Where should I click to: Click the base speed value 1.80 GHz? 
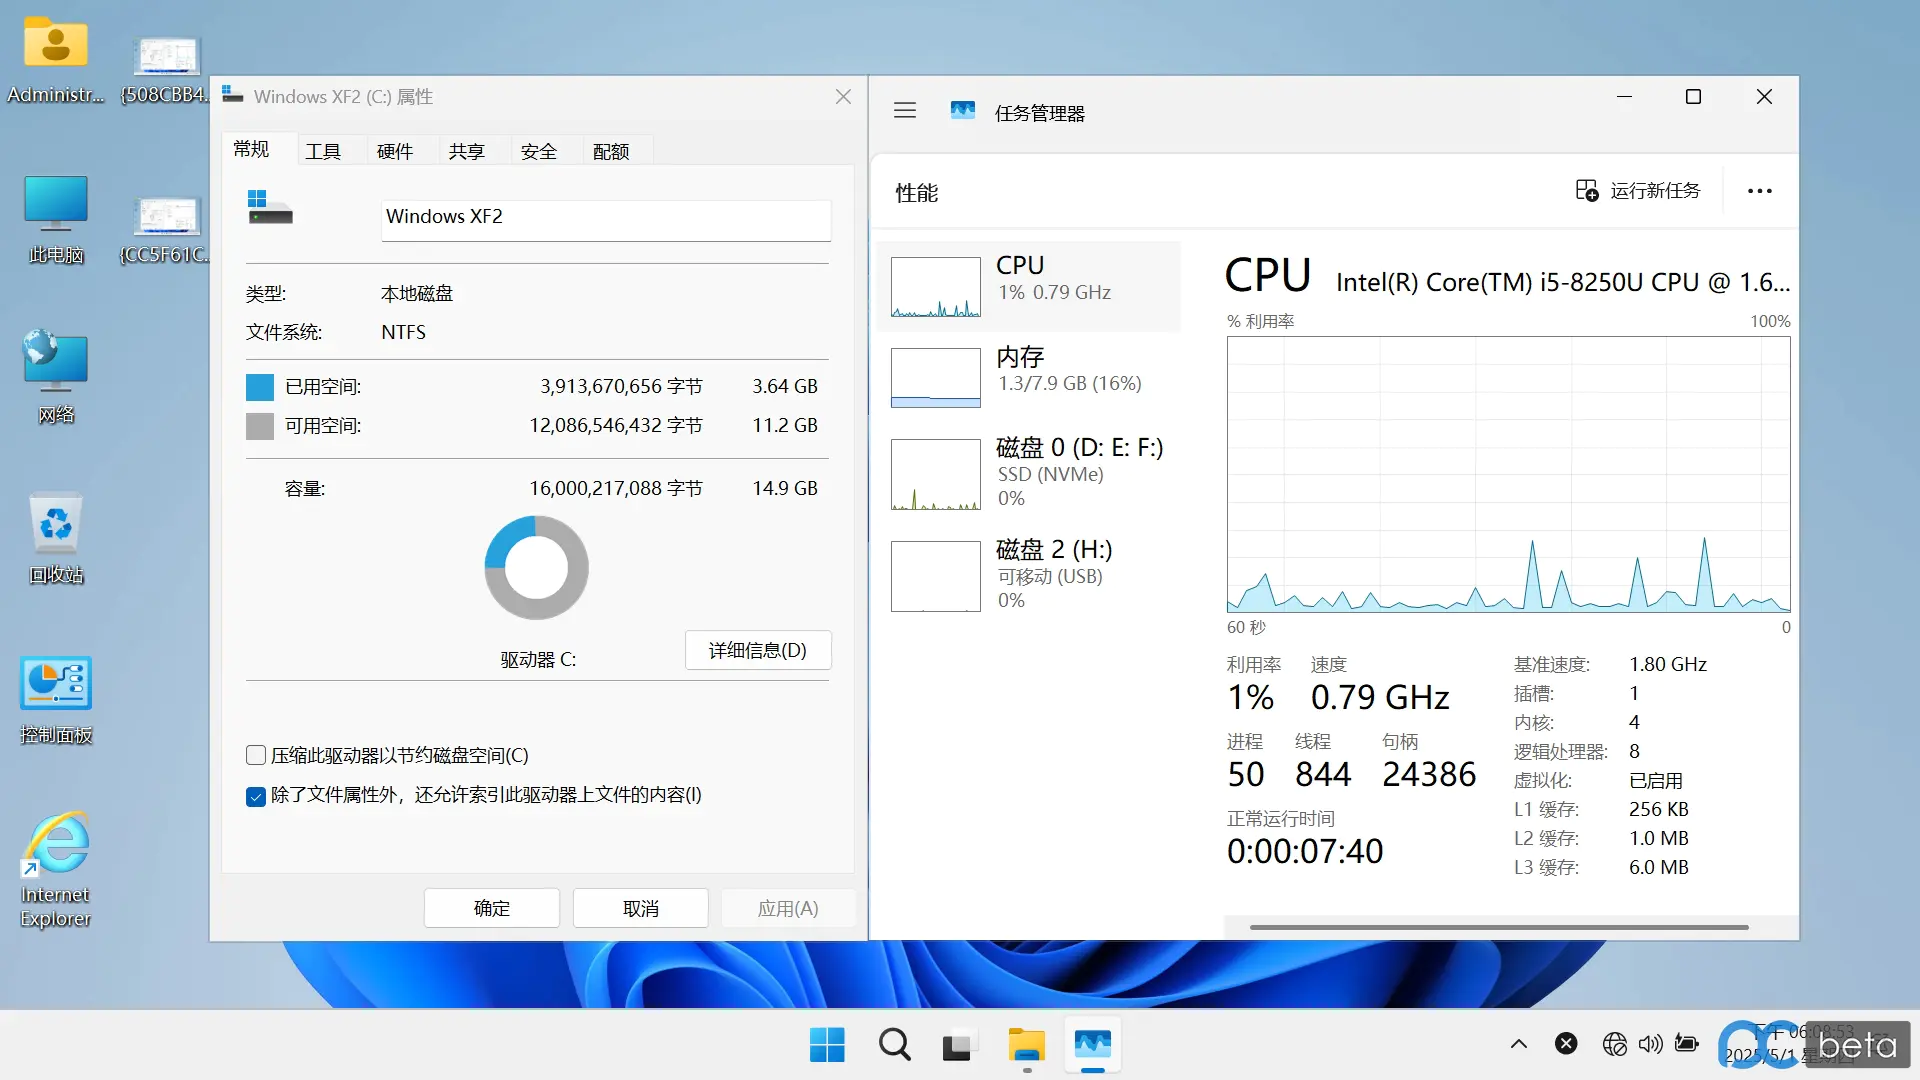pos(1668,664)
